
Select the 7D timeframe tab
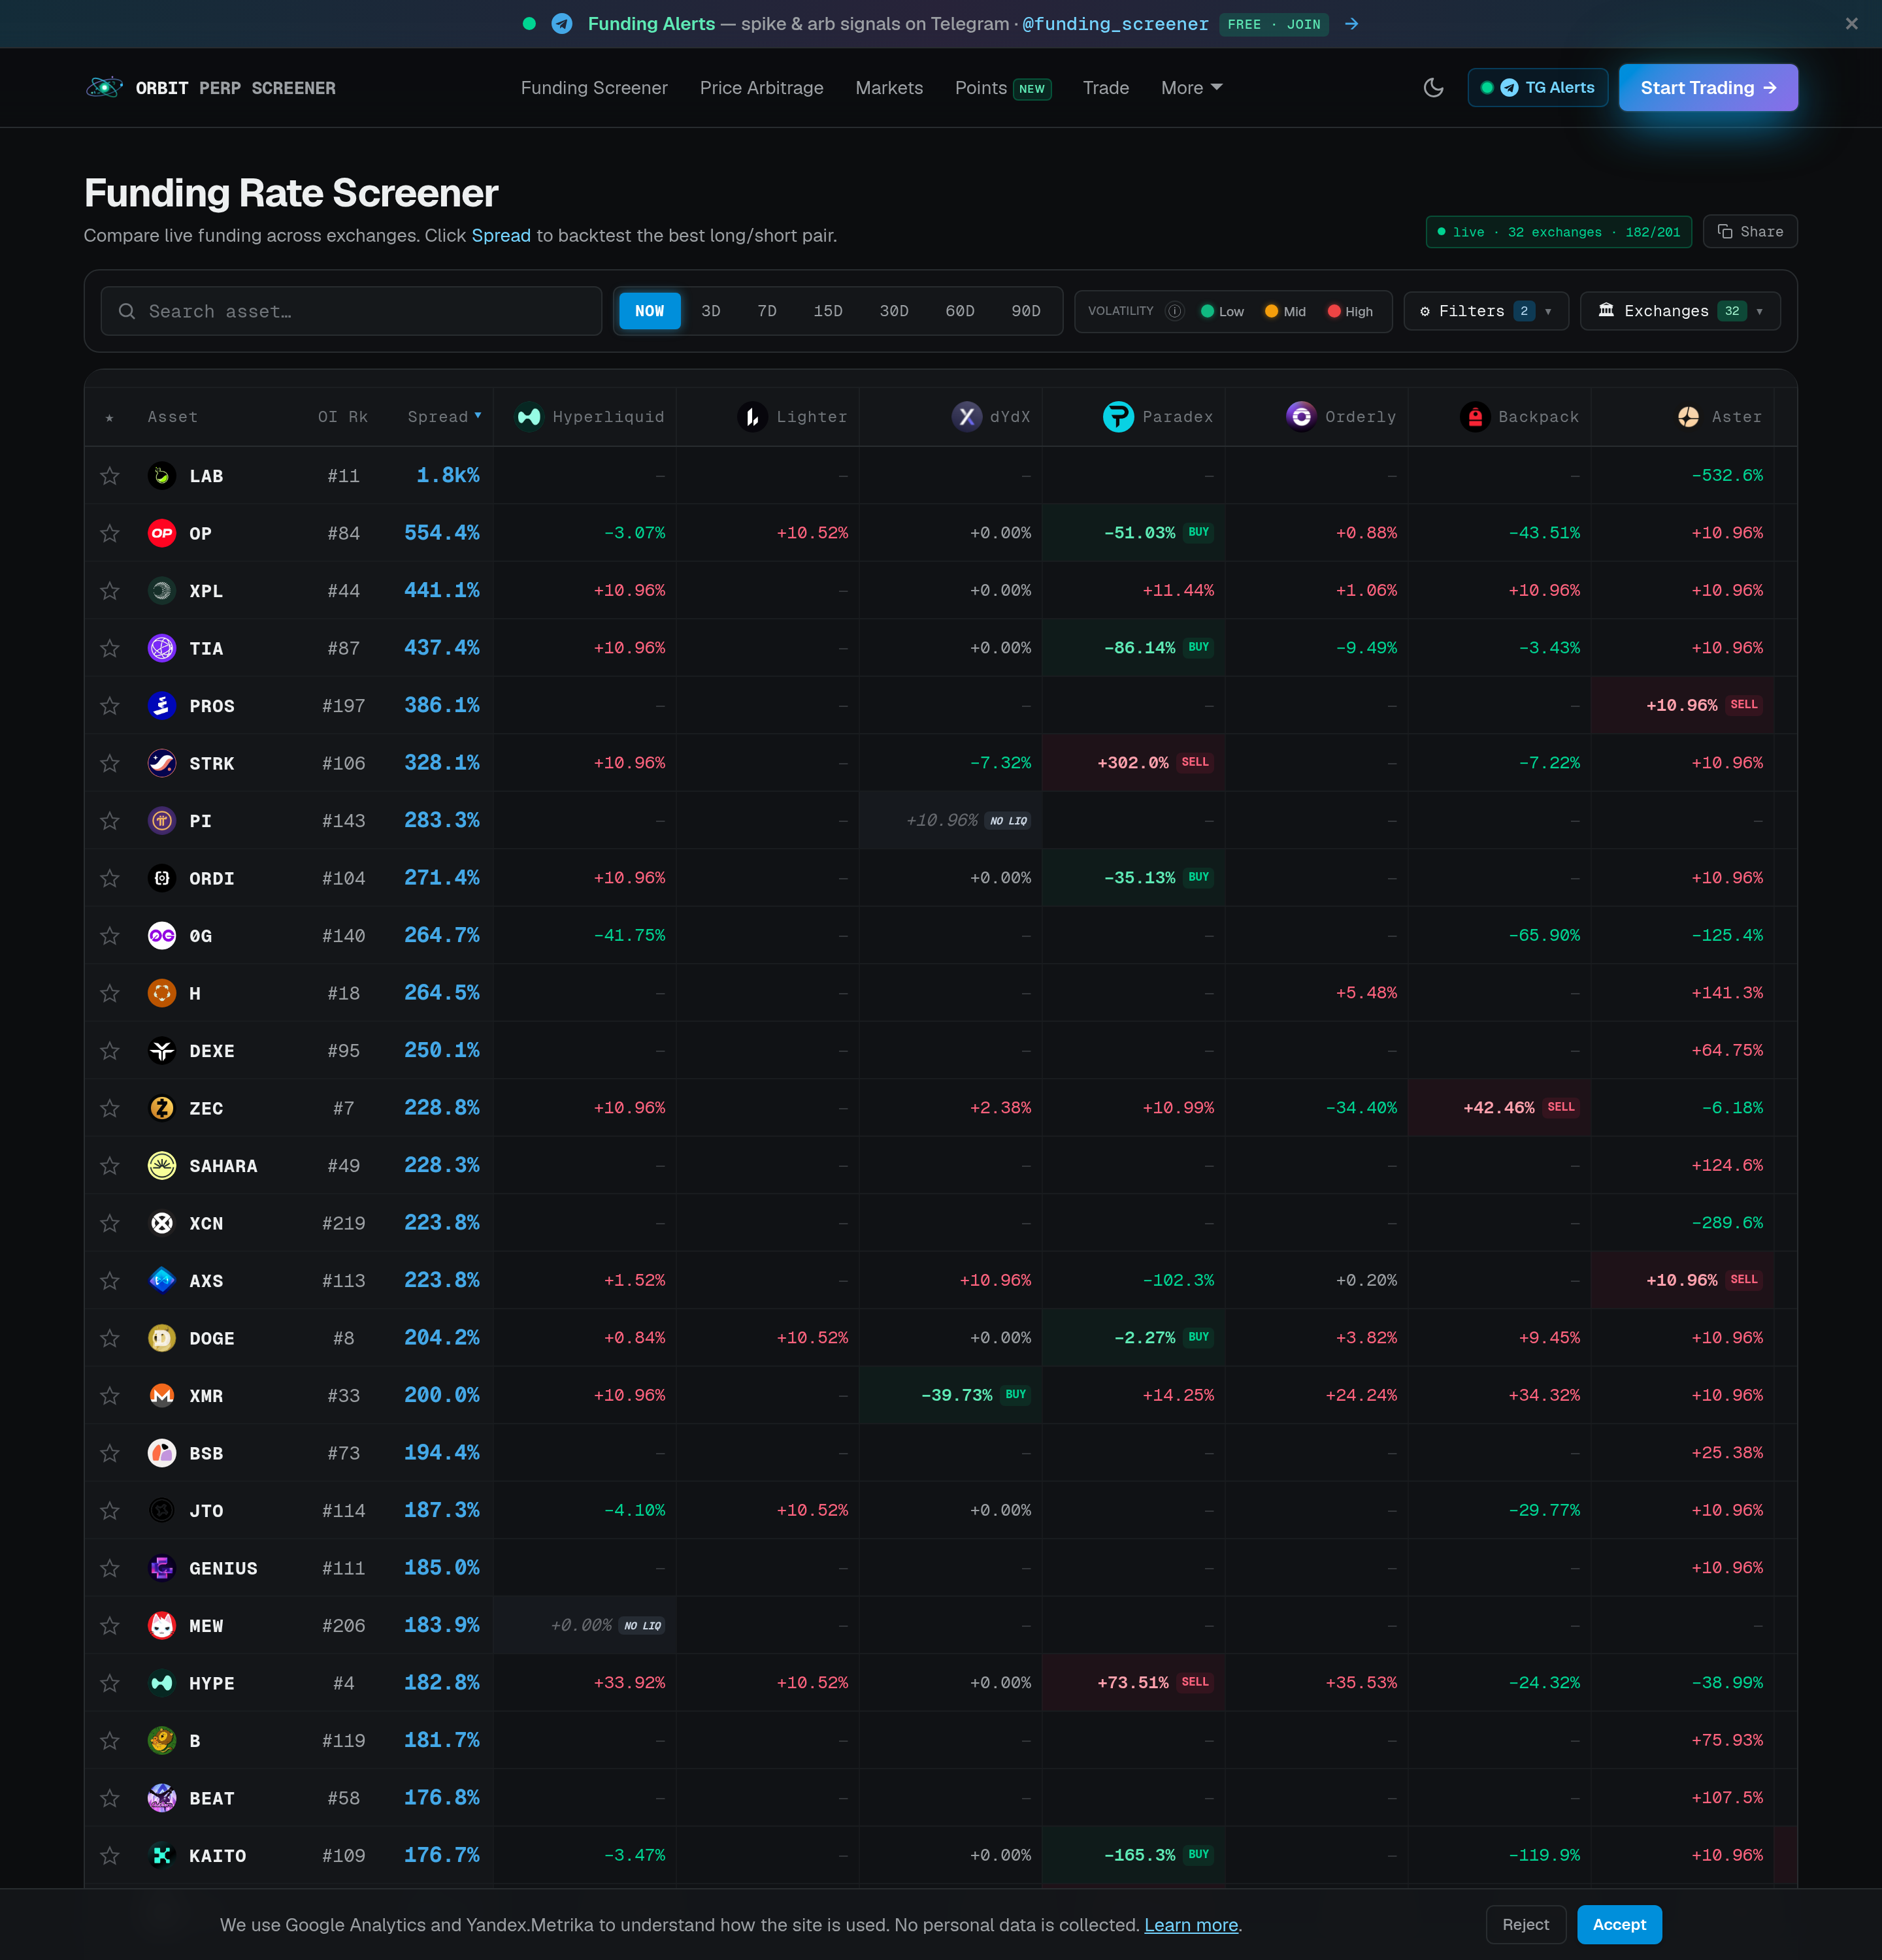click(x=767, y=311)
